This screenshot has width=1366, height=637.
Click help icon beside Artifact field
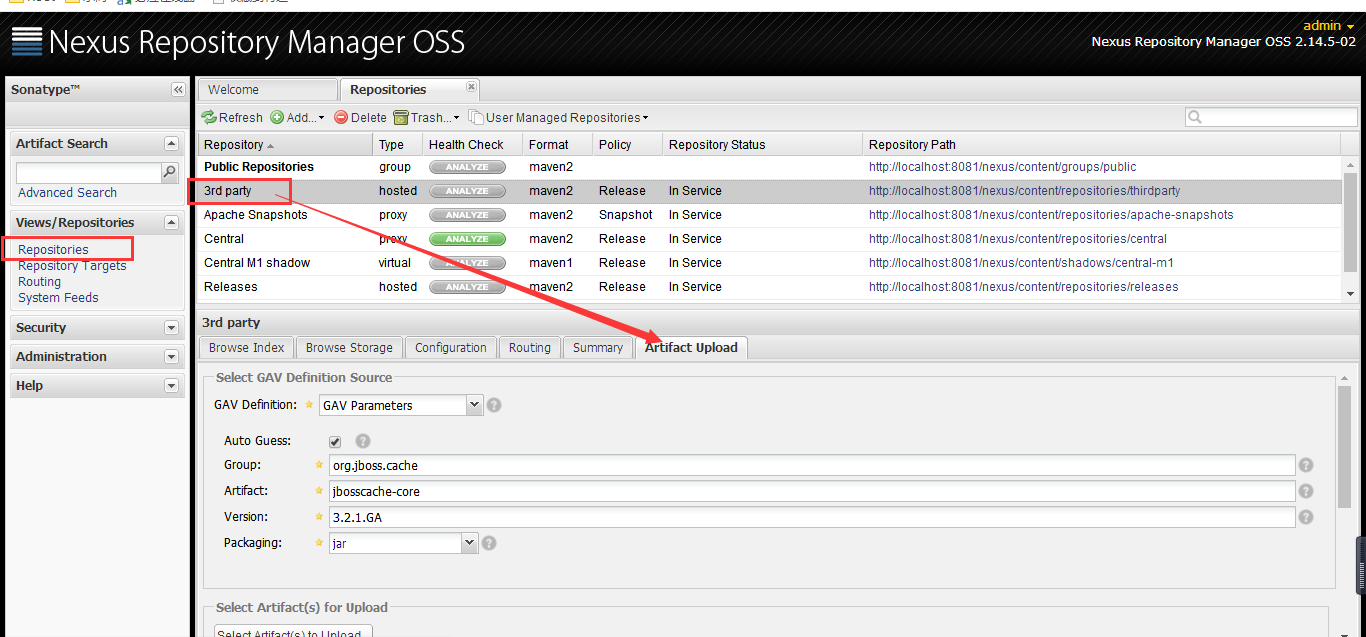coord(1305,491)
